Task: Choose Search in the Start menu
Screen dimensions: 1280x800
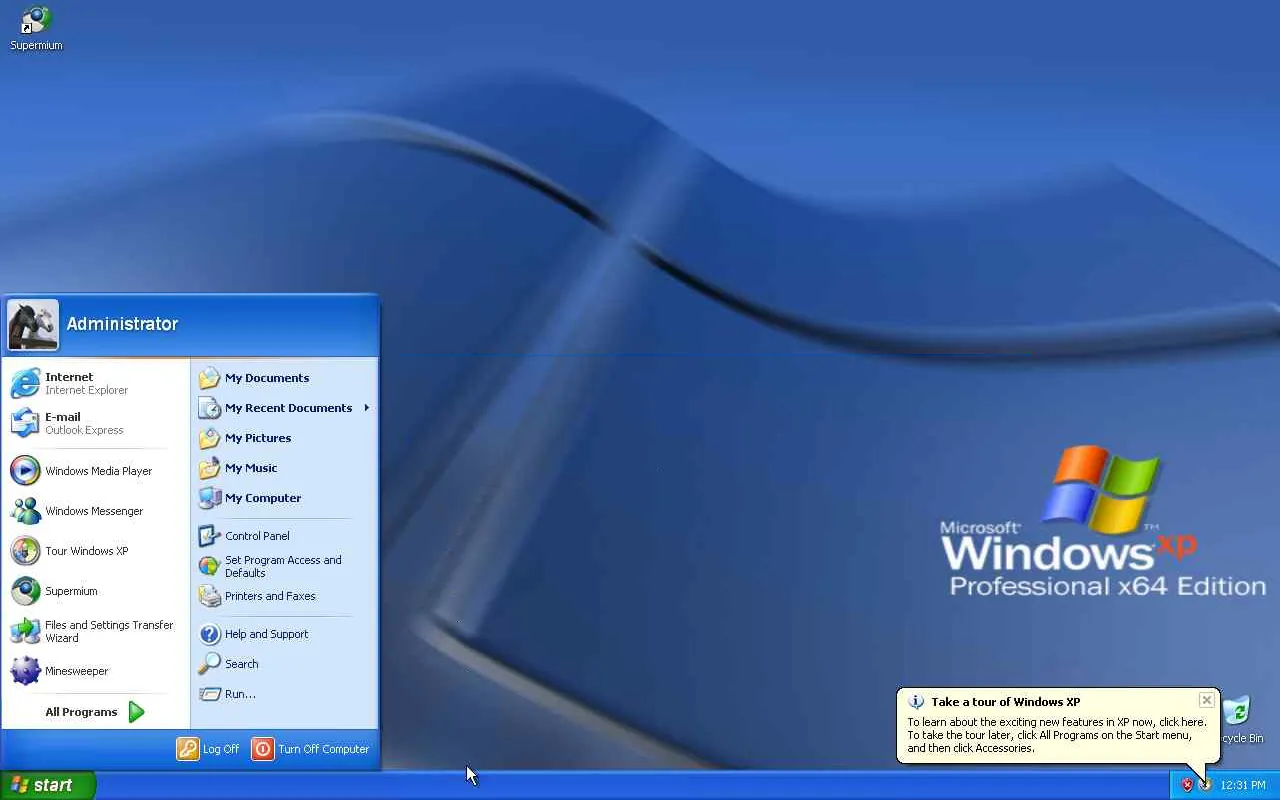Action: (284, 664)
